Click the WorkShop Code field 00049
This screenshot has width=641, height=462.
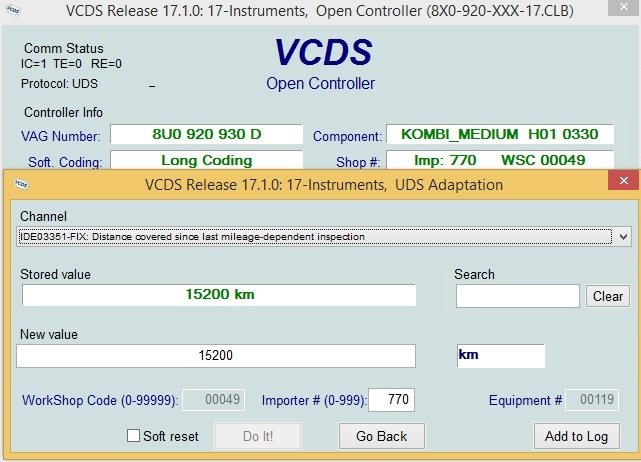[x=213, y=399]
